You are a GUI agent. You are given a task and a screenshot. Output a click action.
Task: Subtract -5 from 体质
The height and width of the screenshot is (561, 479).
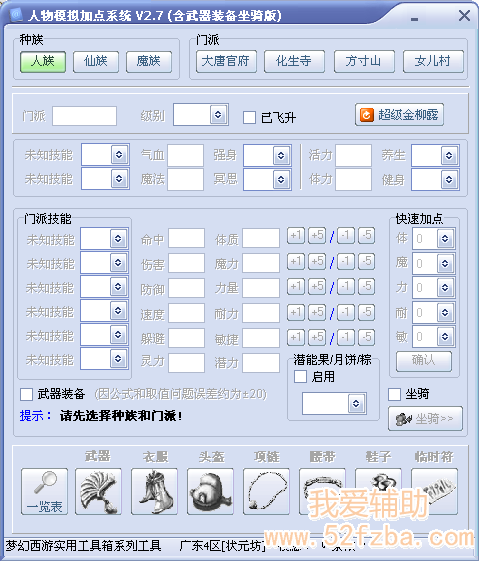coord(367,236)
